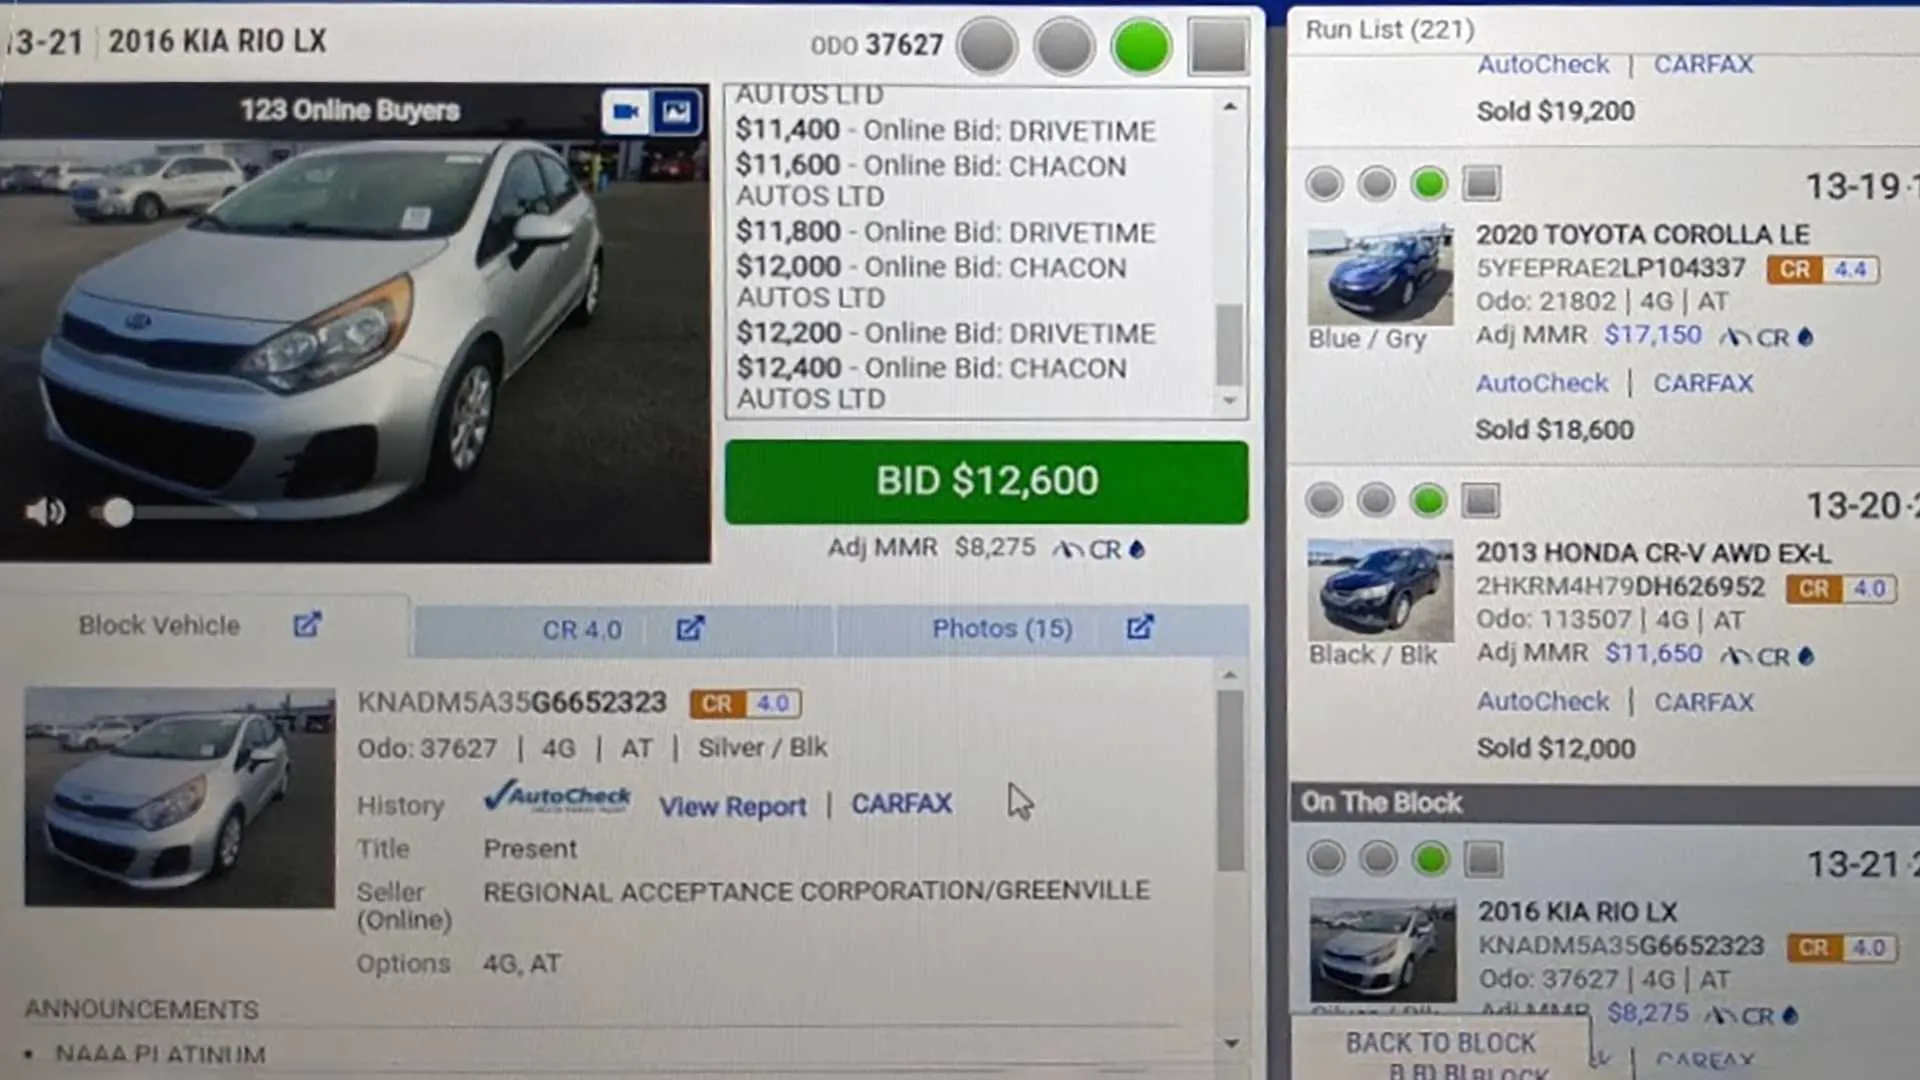Toggle square checkbox for Toyota Corolla listing

pos(1482,183)
